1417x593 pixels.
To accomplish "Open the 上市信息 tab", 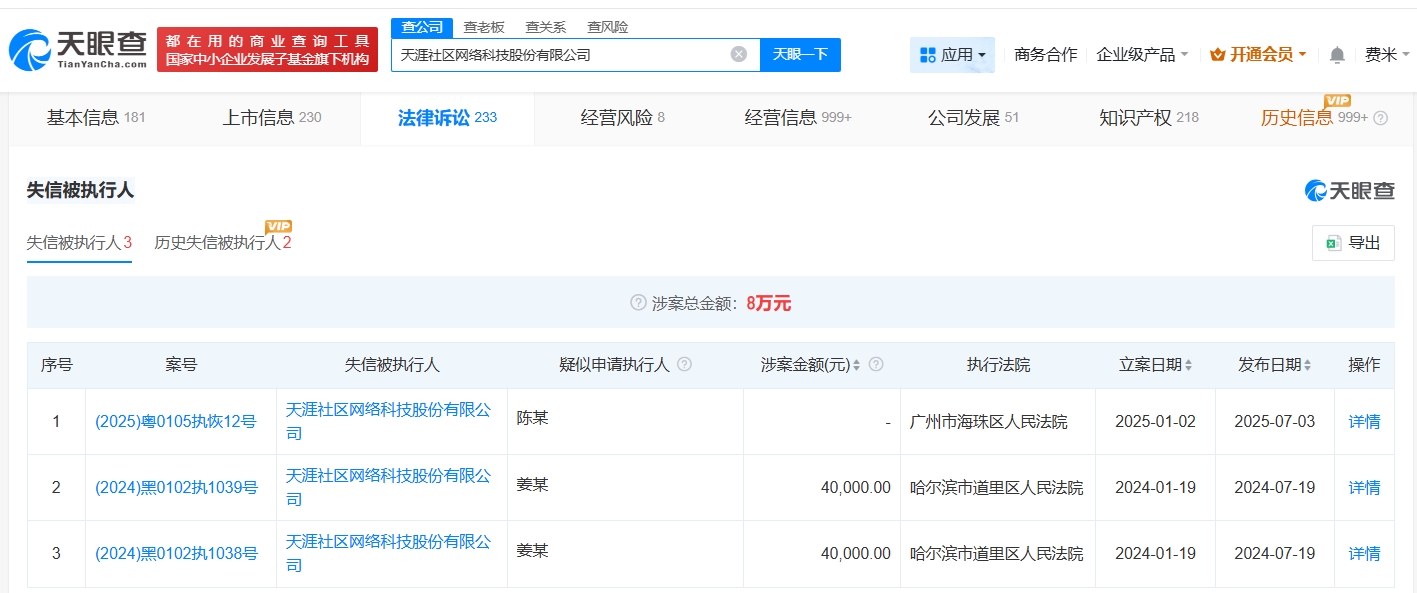I will 272,117.
